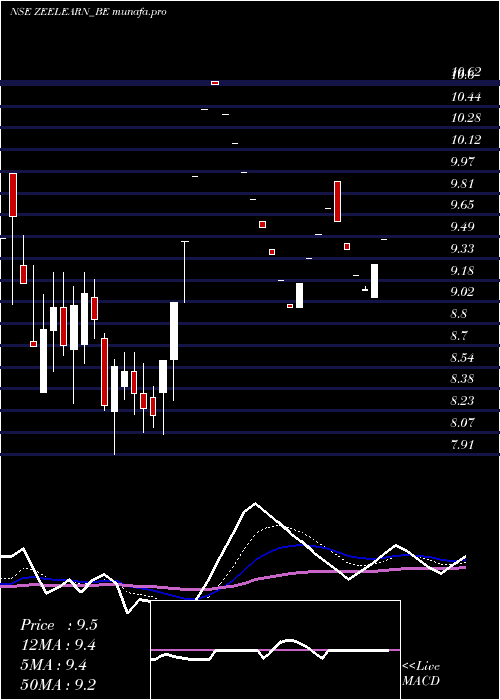Click the 8.23 price axis label
Viewport: 500px width, 700px height.
pyautogui.click(x=462, y=401)
